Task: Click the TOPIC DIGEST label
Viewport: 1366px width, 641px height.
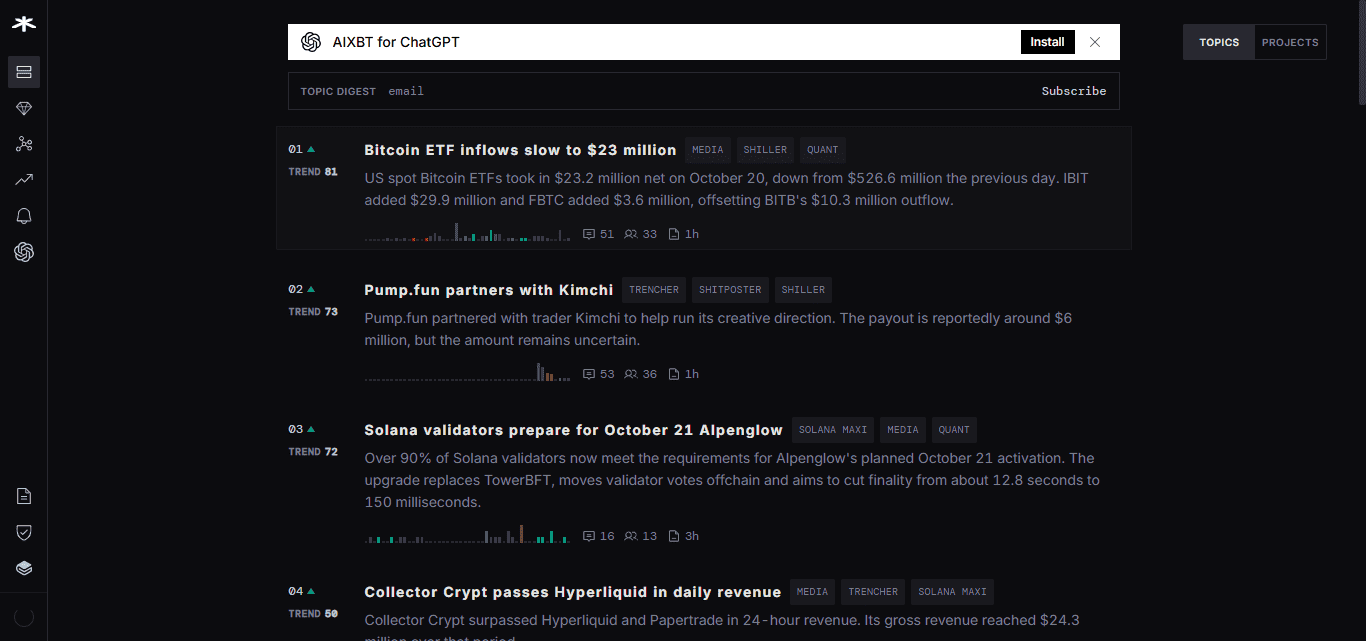Action: click(x=338, y=91)
